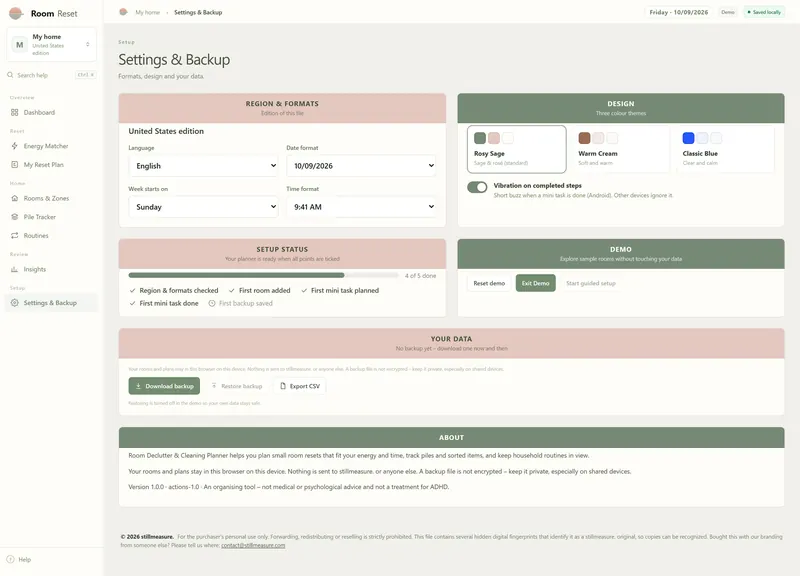Image resolution: width=800 pixels, height=576 pixels.
Task: Open My Reset Plan
Action: (51, 165)
